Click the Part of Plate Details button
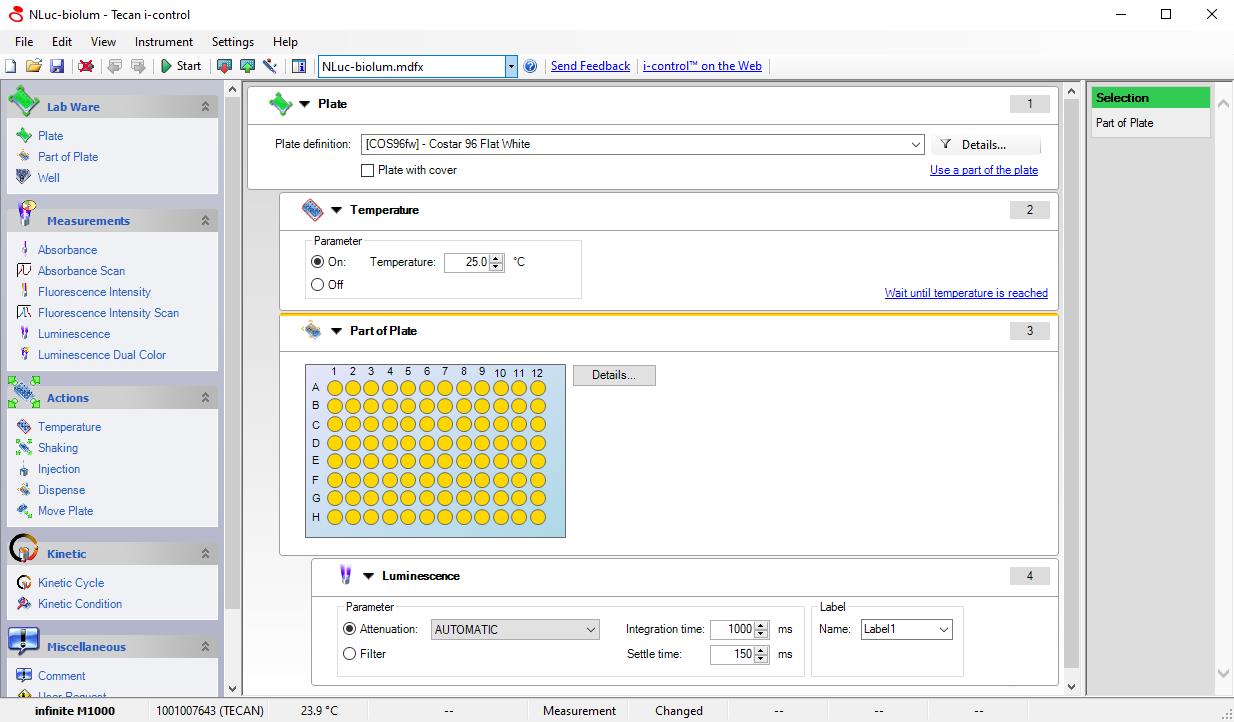 coord(614,376)
